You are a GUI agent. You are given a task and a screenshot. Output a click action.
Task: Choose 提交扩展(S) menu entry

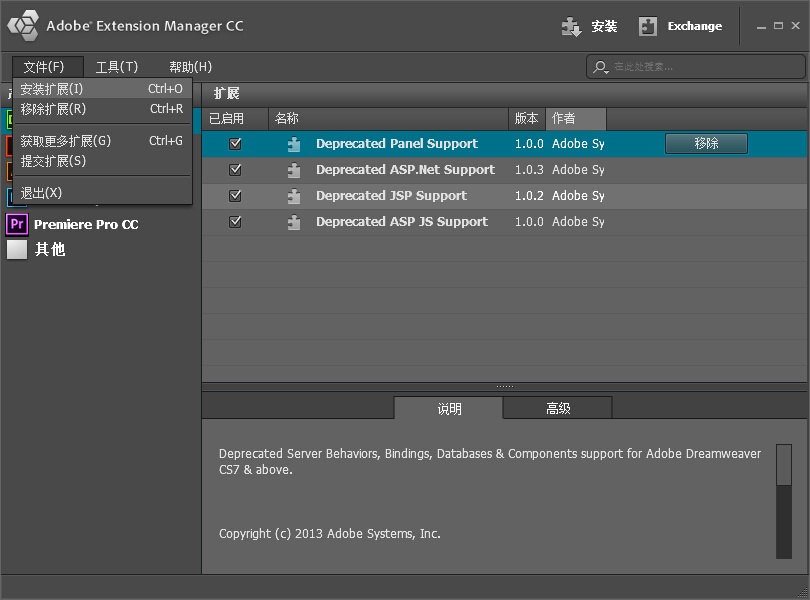(x=102, y=161)
